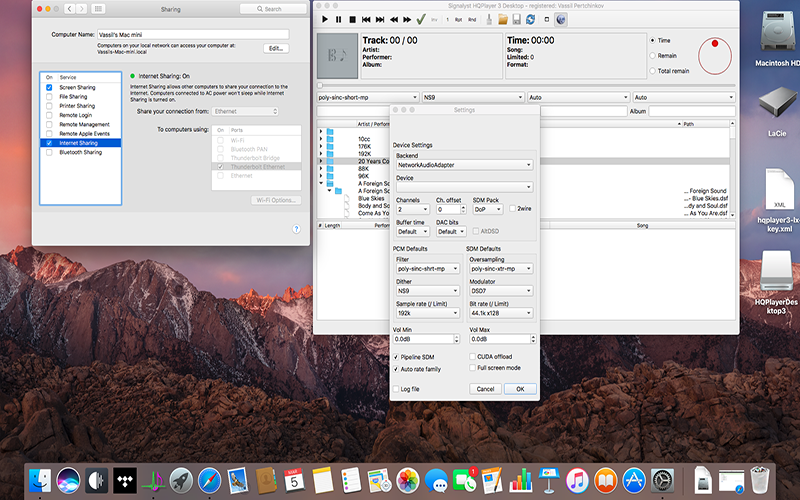
Task: Start playback with HQPlayer Play button
Action: (x=324, y=19)
